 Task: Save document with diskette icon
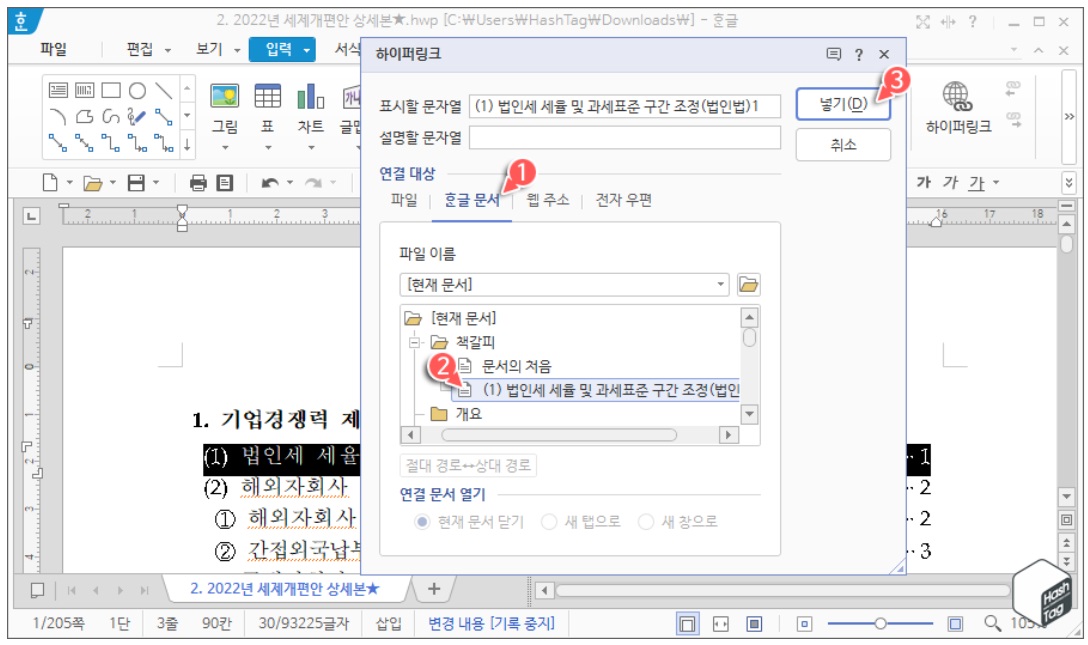136,183
